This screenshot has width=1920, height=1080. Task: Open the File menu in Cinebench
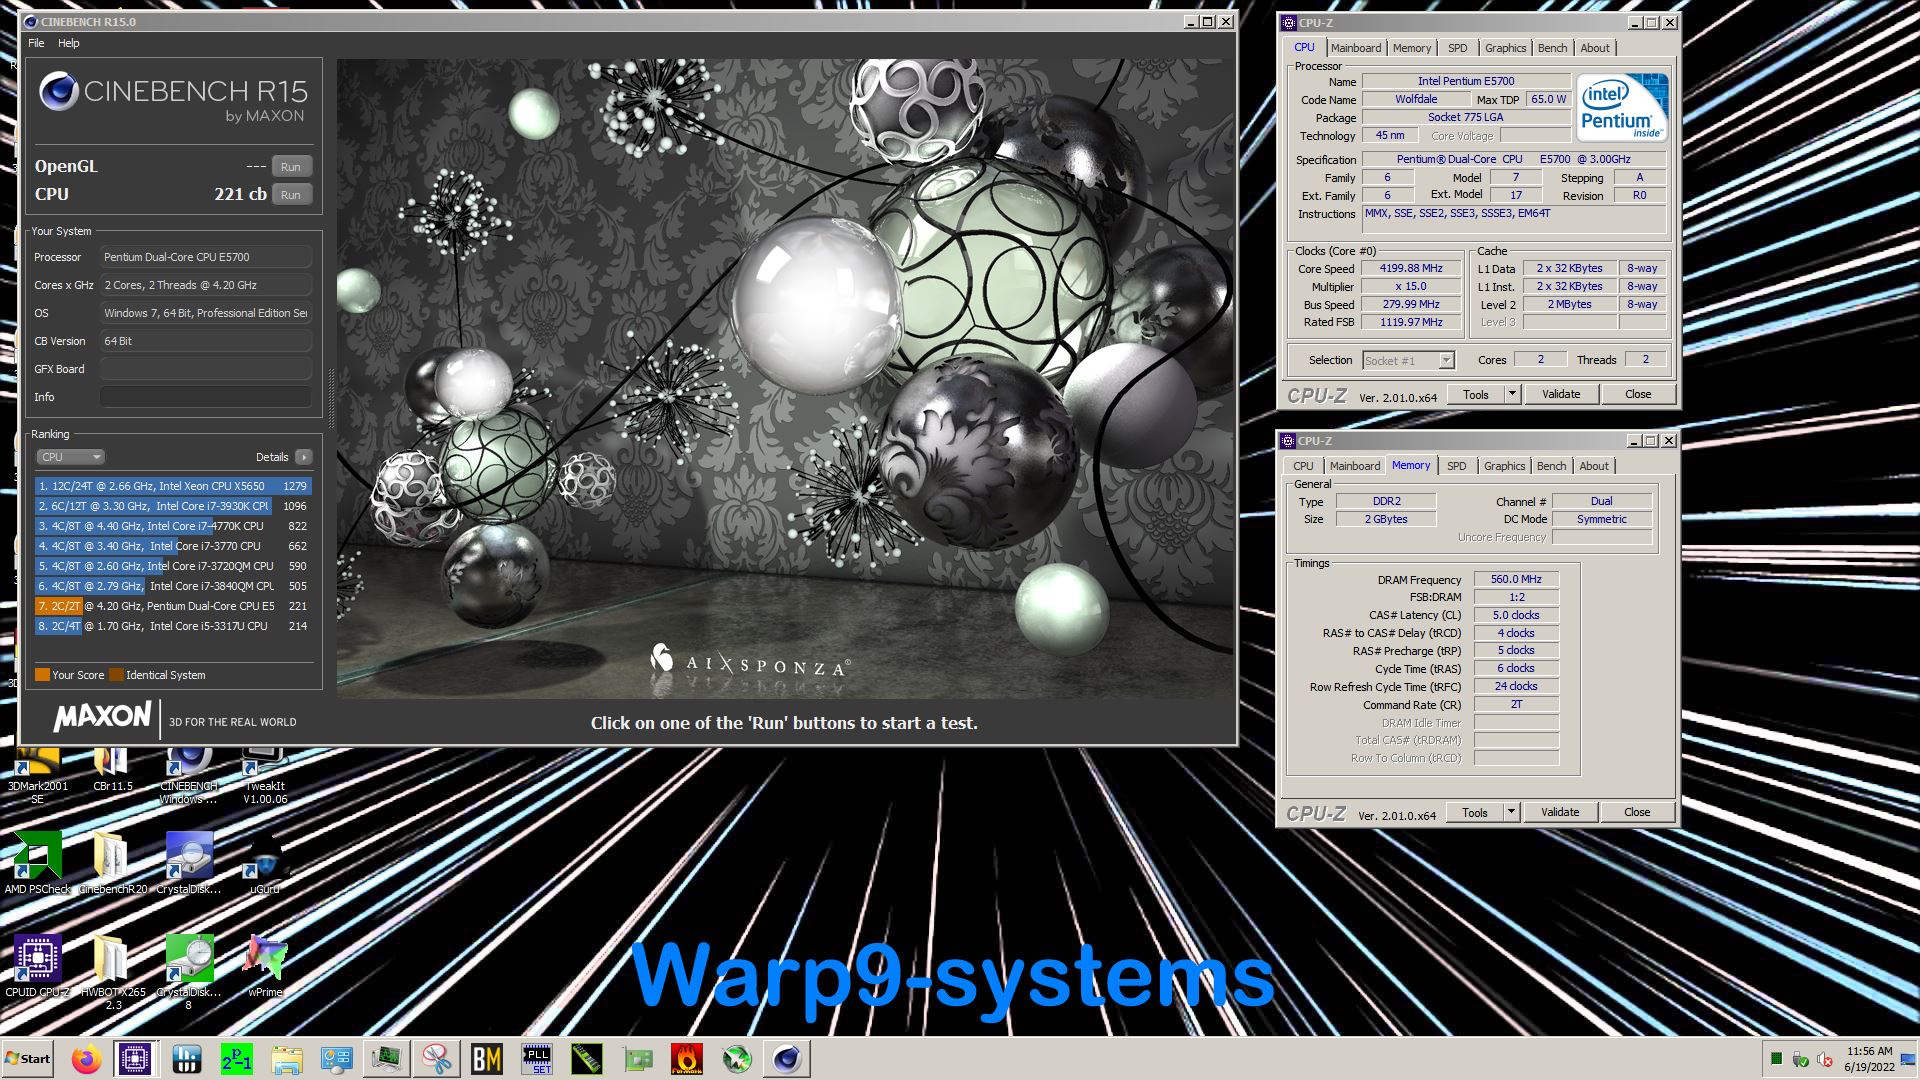coord(36,43)
